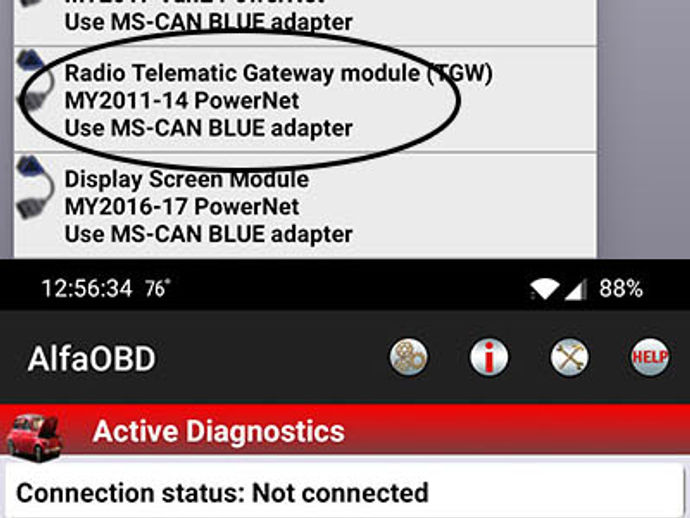Click the adapter icon beside Radio Telematic Gateway

[x=34, y=80]
